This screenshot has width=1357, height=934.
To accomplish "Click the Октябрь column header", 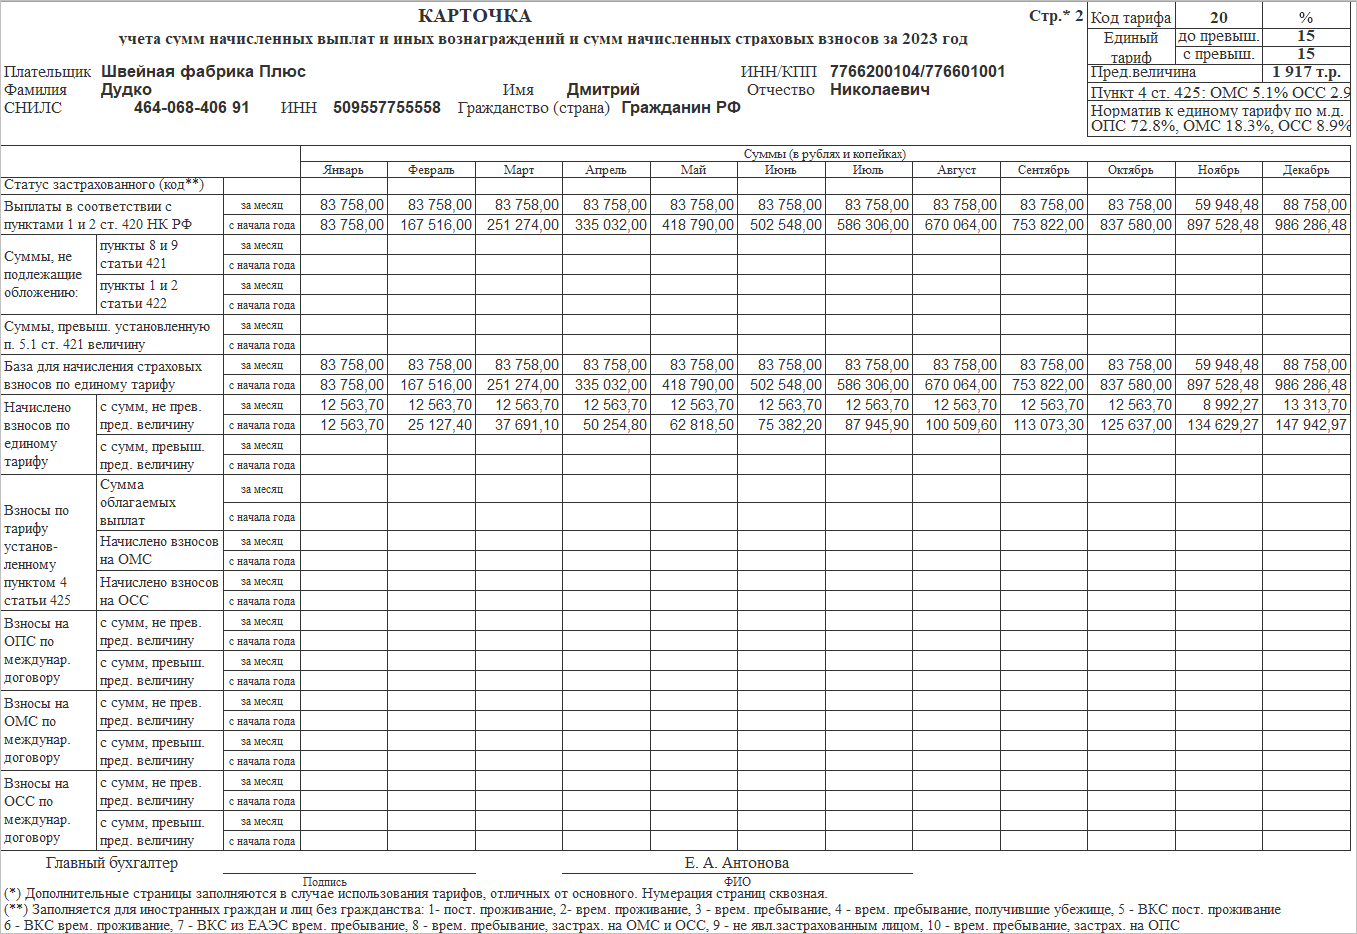I will tap(1131, 170).
